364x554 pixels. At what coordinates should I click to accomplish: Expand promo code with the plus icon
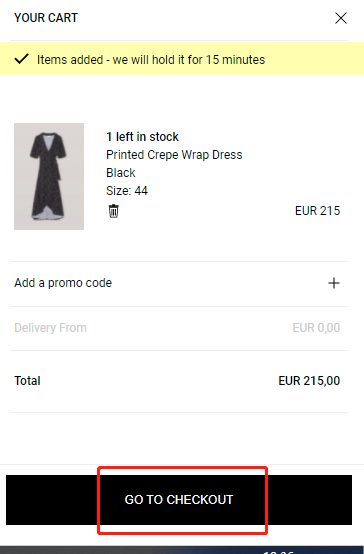(x=334, y=283)
